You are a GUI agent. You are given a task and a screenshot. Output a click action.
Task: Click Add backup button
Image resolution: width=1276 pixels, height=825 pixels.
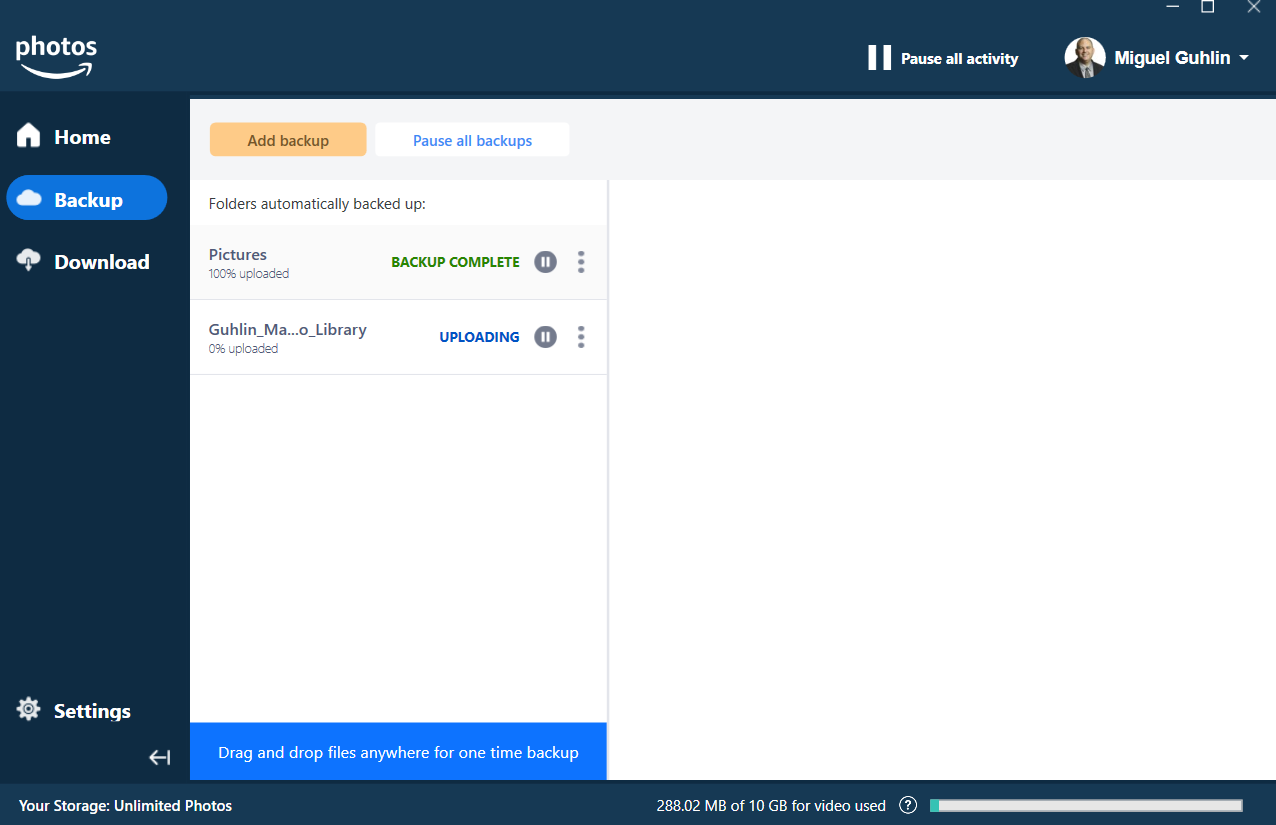(288, 140)
